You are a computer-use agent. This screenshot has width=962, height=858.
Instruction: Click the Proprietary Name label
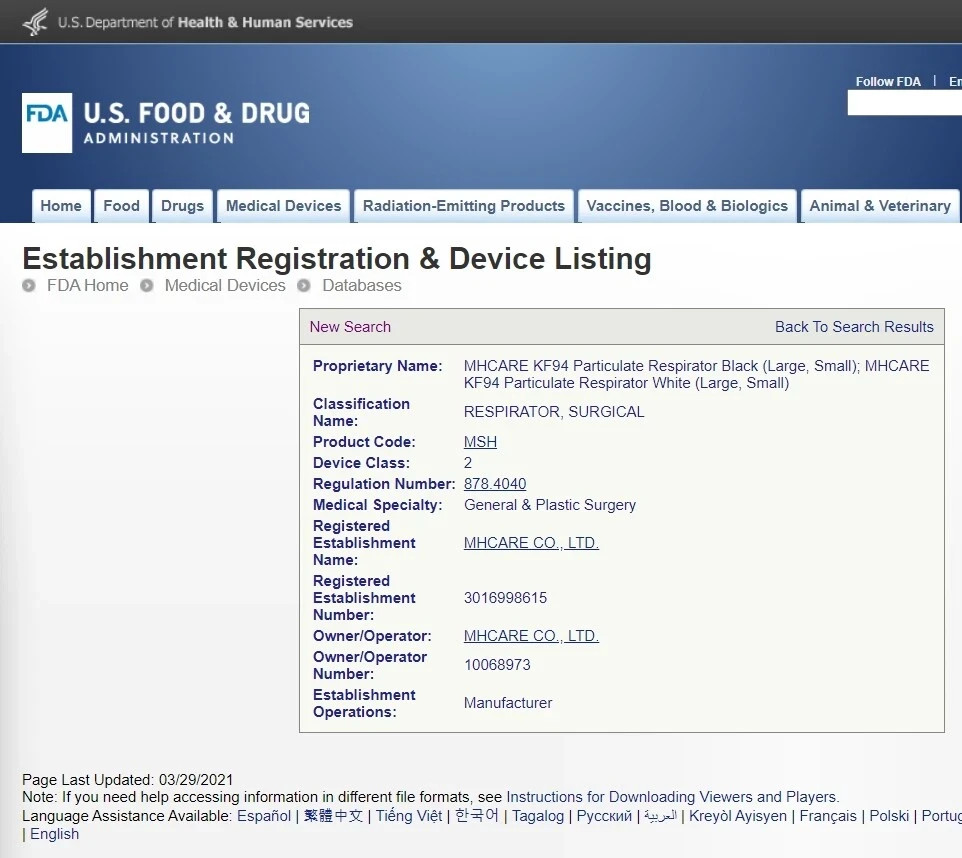pos(377,366)
